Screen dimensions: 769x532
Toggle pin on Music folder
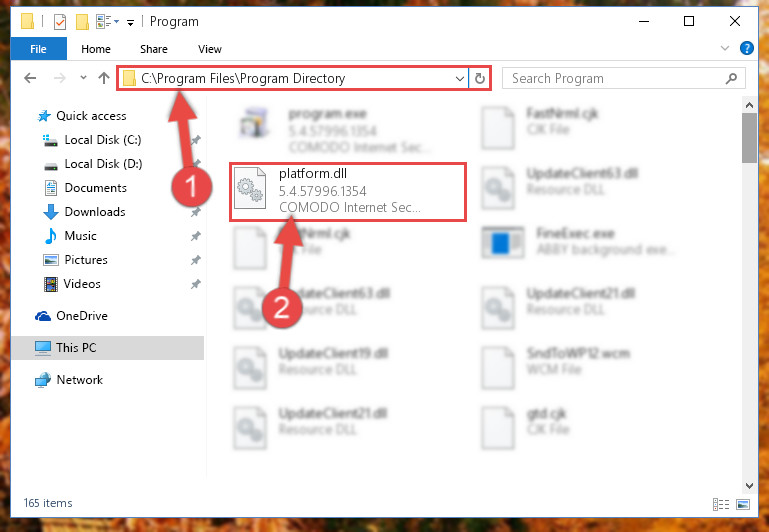(195, 236)
